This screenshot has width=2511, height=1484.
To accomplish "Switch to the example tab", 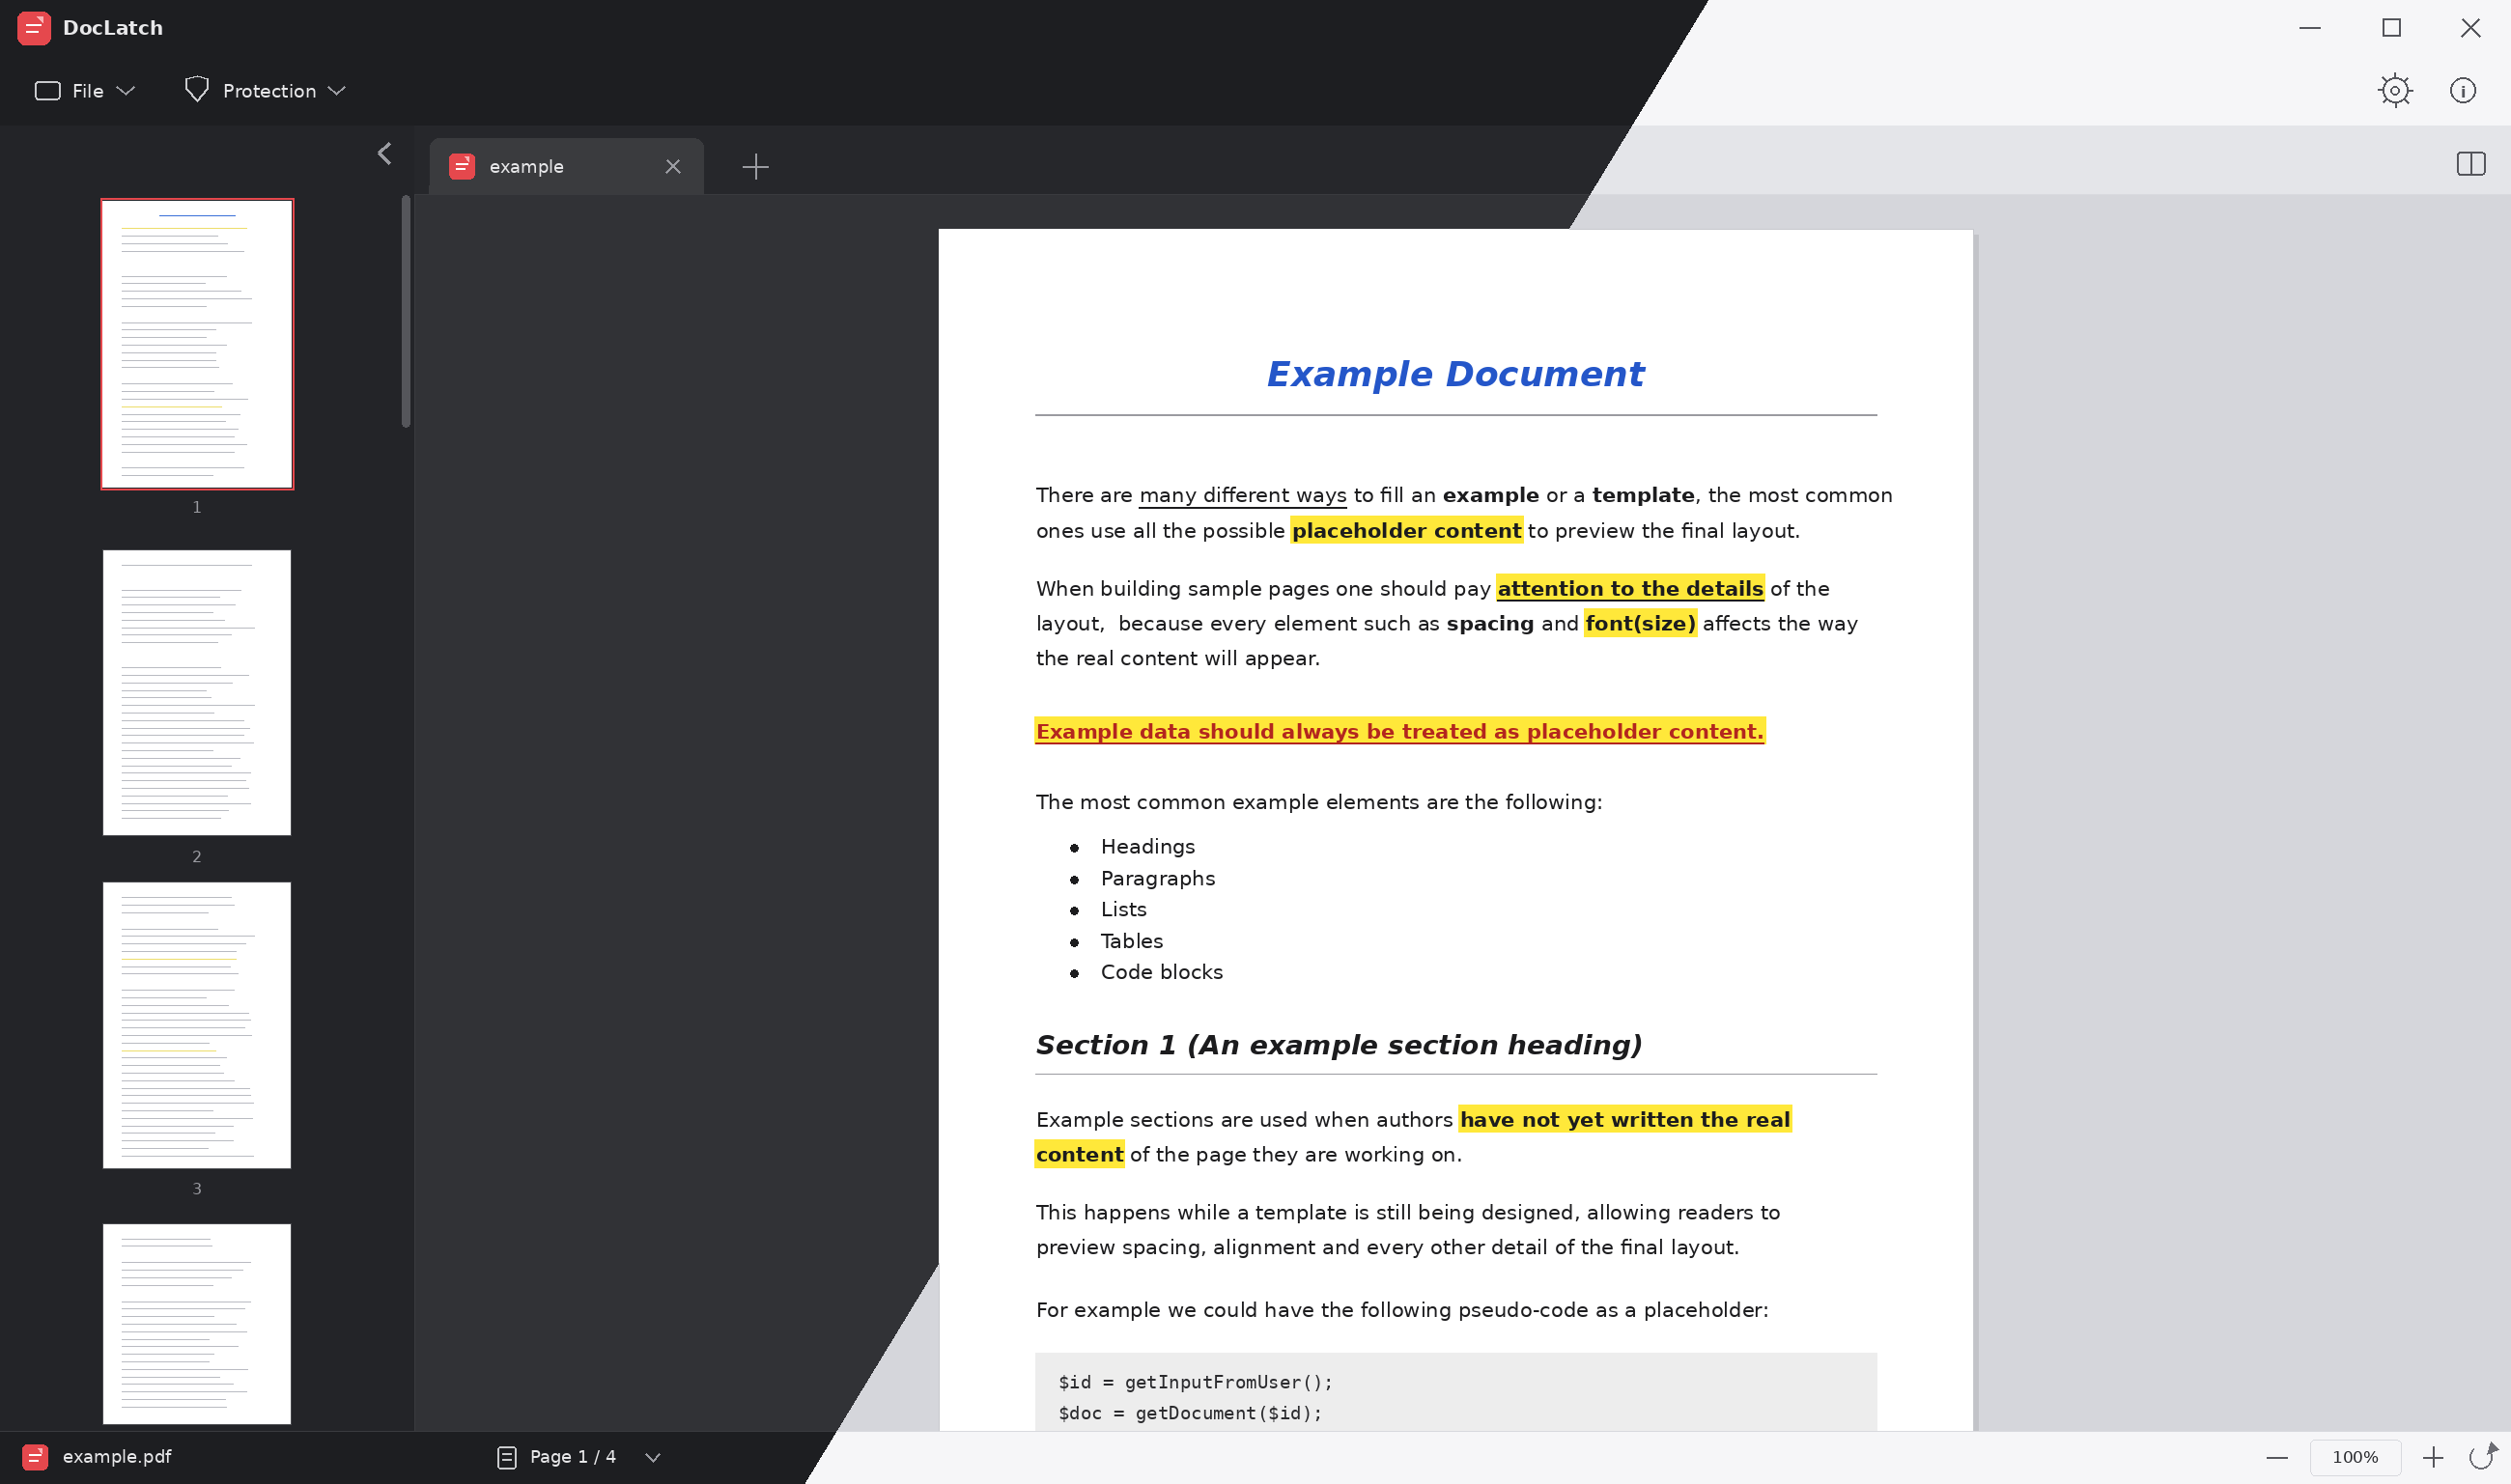I will click(x=566, y=166).
